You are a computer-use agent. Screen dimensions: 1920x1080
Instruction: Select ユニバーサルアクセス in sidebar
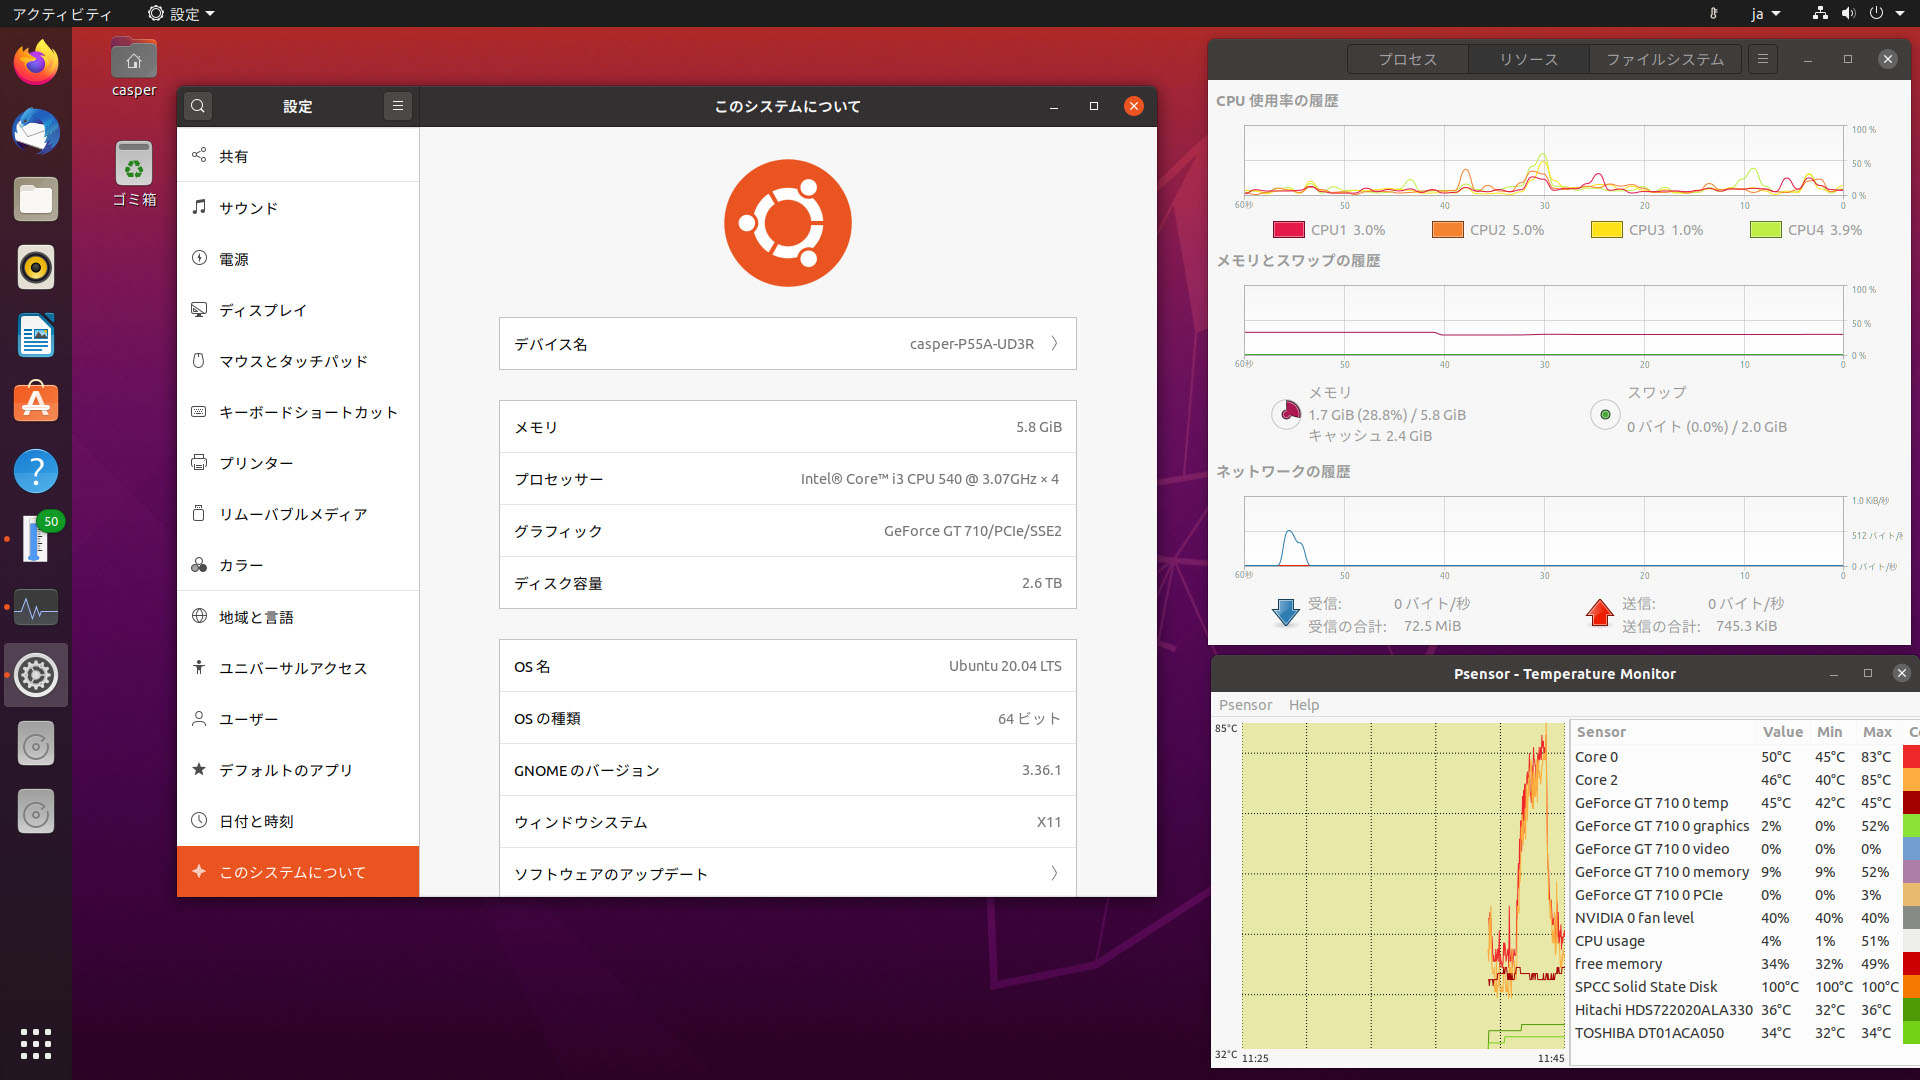click(298, 668)
